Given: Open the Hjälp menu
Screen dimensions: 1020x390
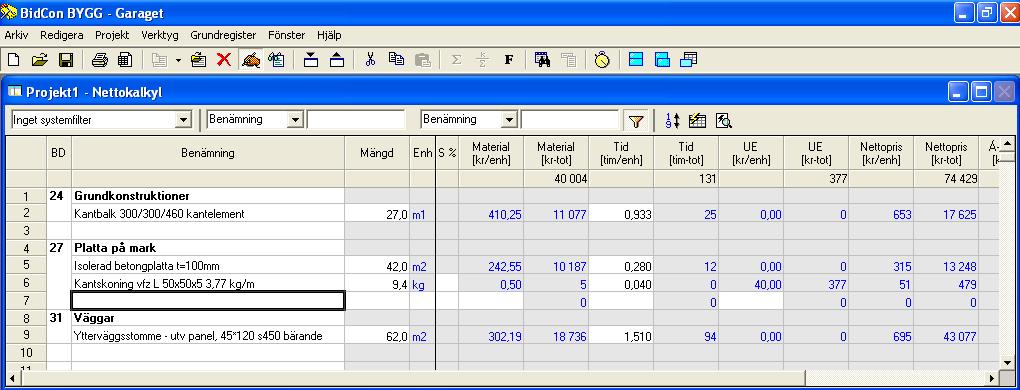Looking at the screenshot, I should [329, 35].
